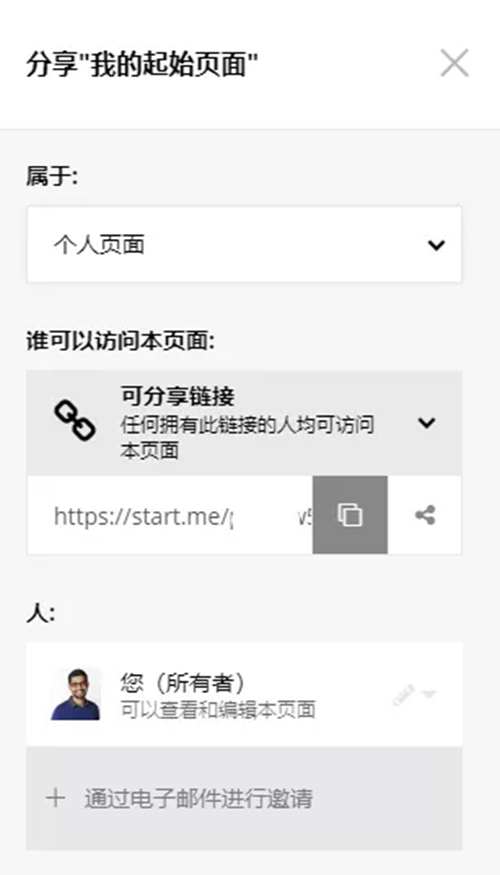Image resolution: width=500 pixels, height=875 pixels.
Task: Click the 分享"我的起始页面" title
Action: click(x=142, y=64)
